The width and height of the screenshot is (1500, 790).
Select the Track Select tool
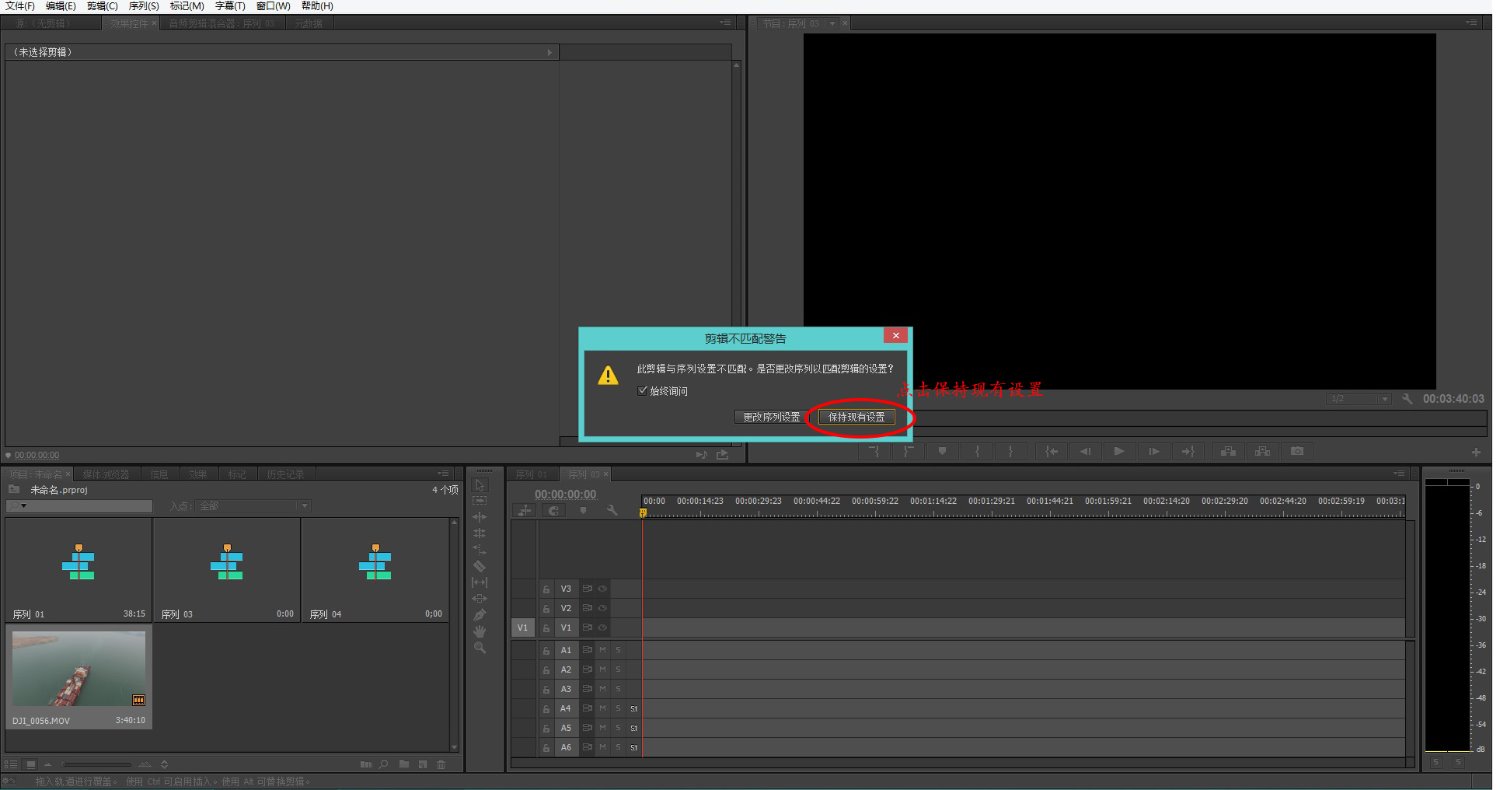coord(480,501)
